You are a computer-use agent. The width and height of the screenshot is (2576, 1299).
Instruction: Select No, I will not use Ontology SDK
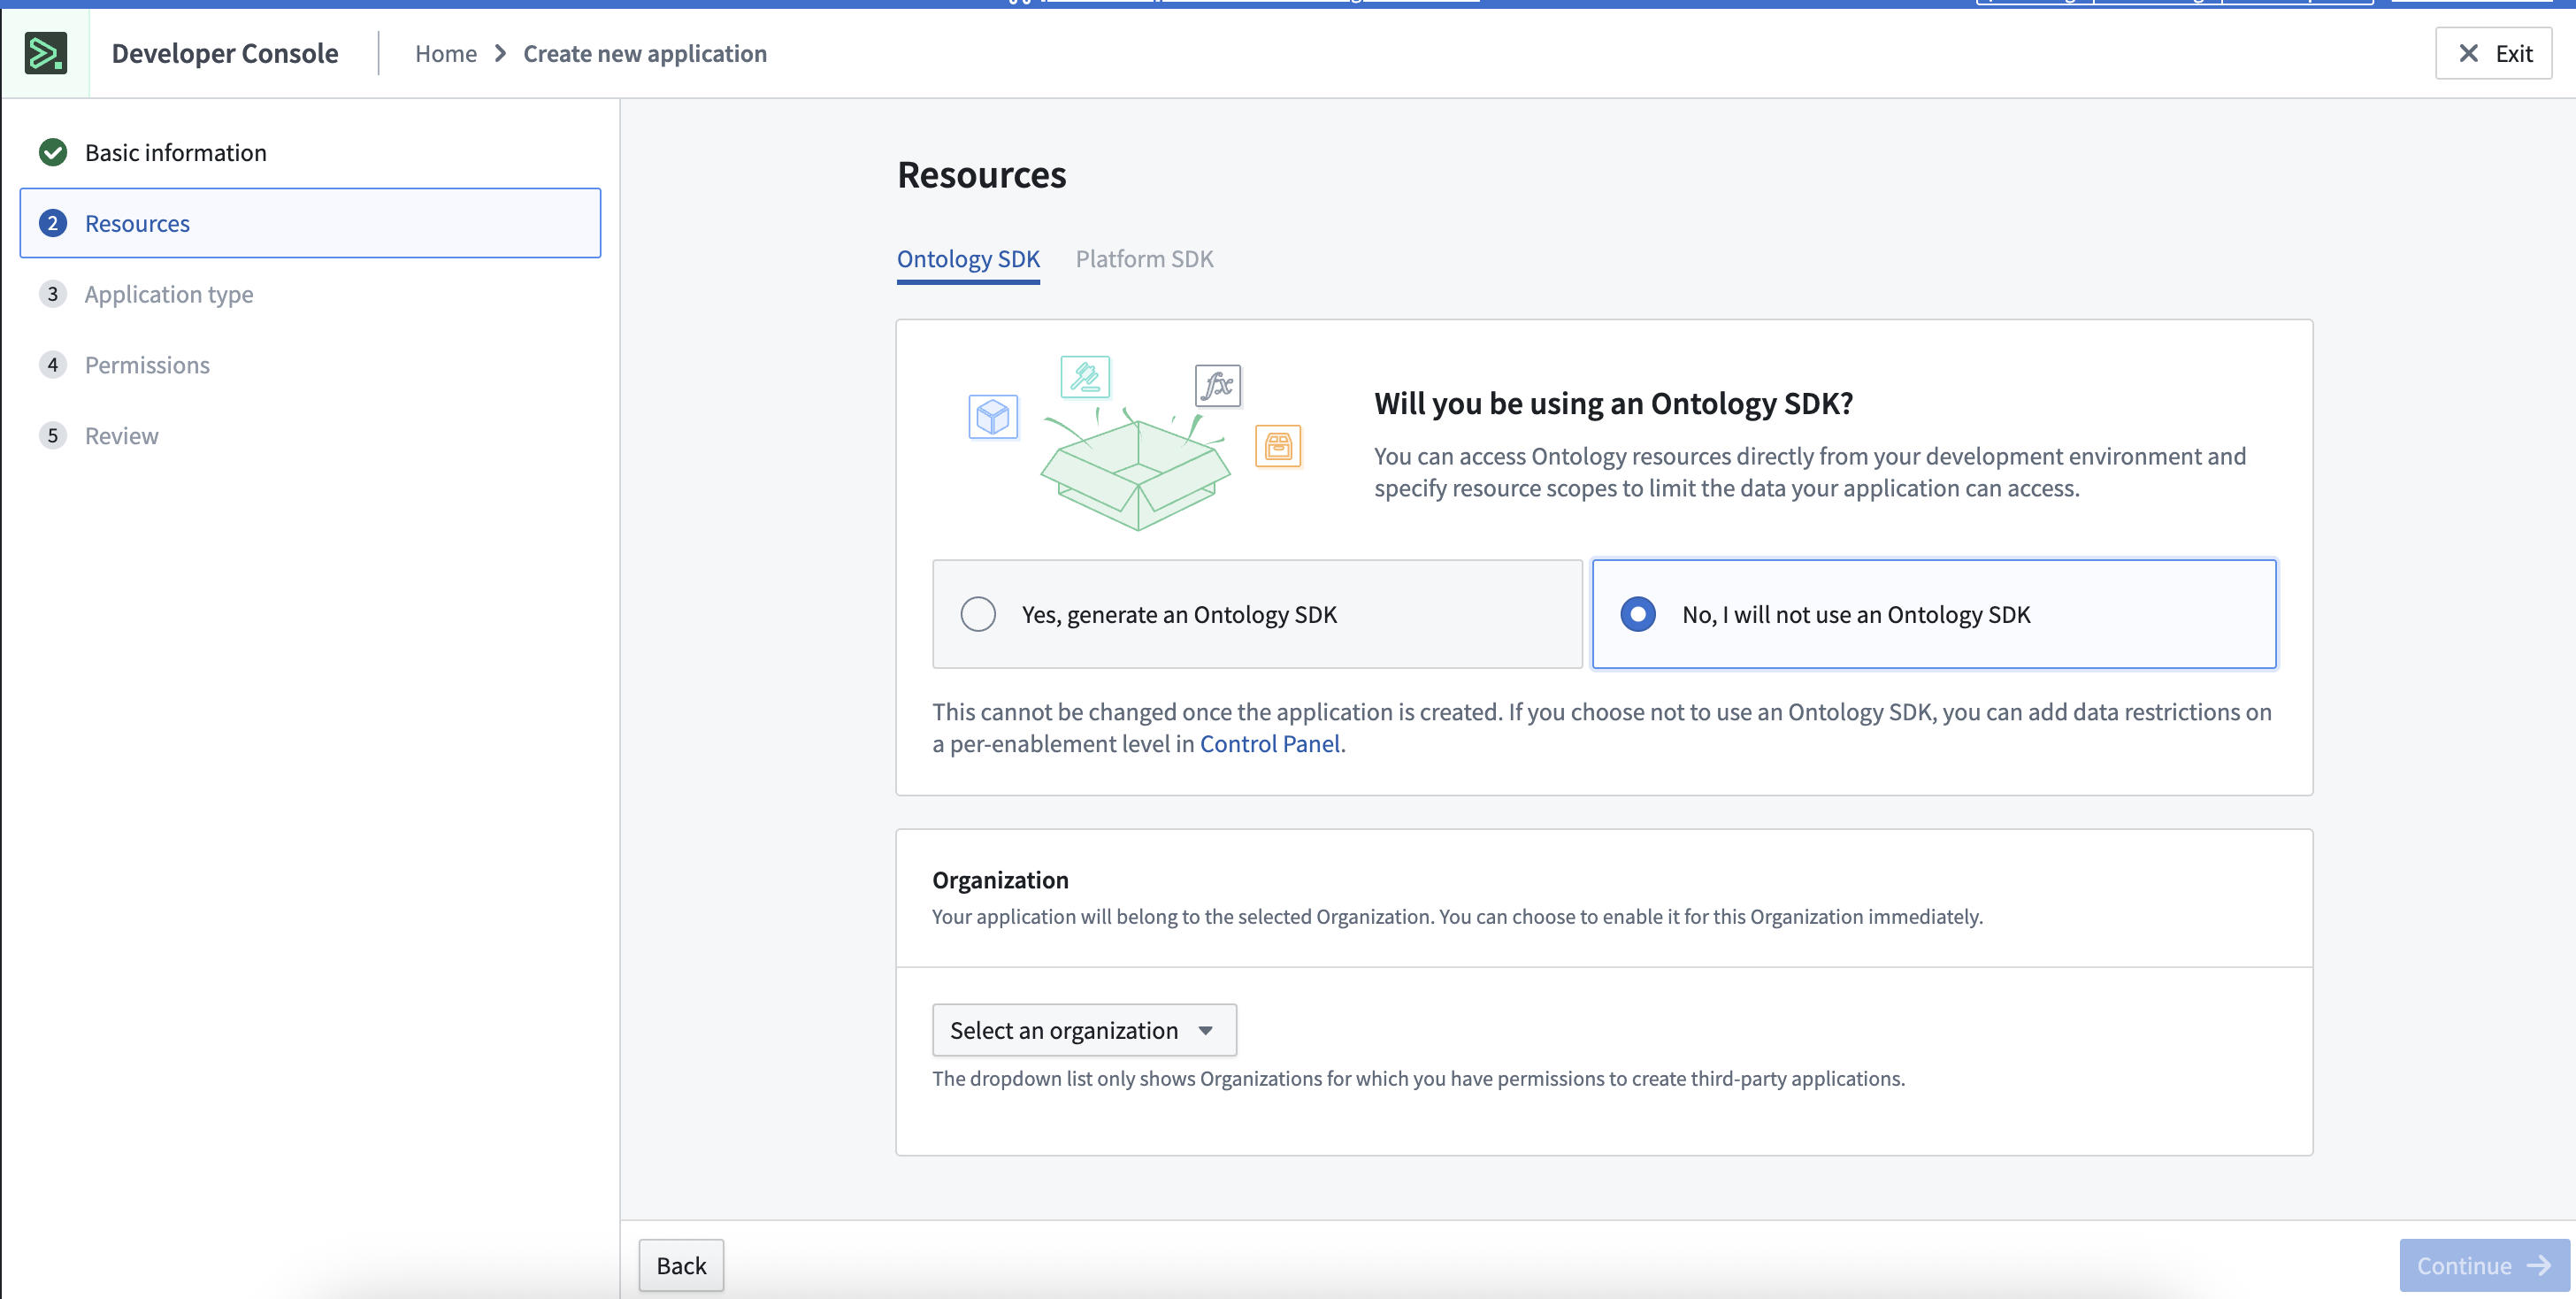[1638, 614]
